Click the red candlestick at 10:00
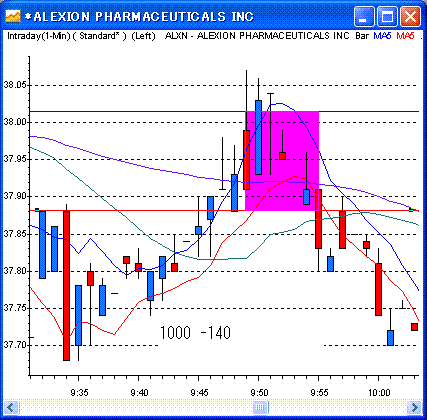This screenshot has width=427, height=420. click(378, 289)
